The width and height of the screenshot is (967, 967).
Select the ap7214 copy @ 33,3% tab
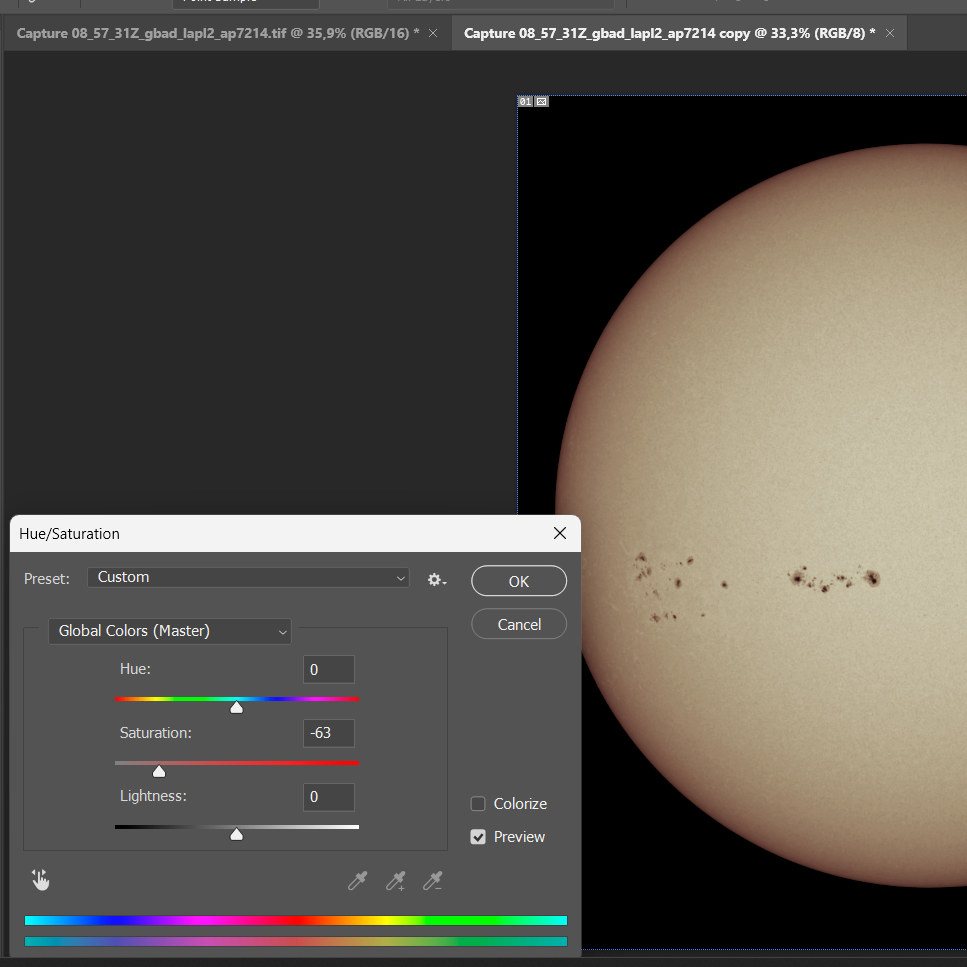668,33
